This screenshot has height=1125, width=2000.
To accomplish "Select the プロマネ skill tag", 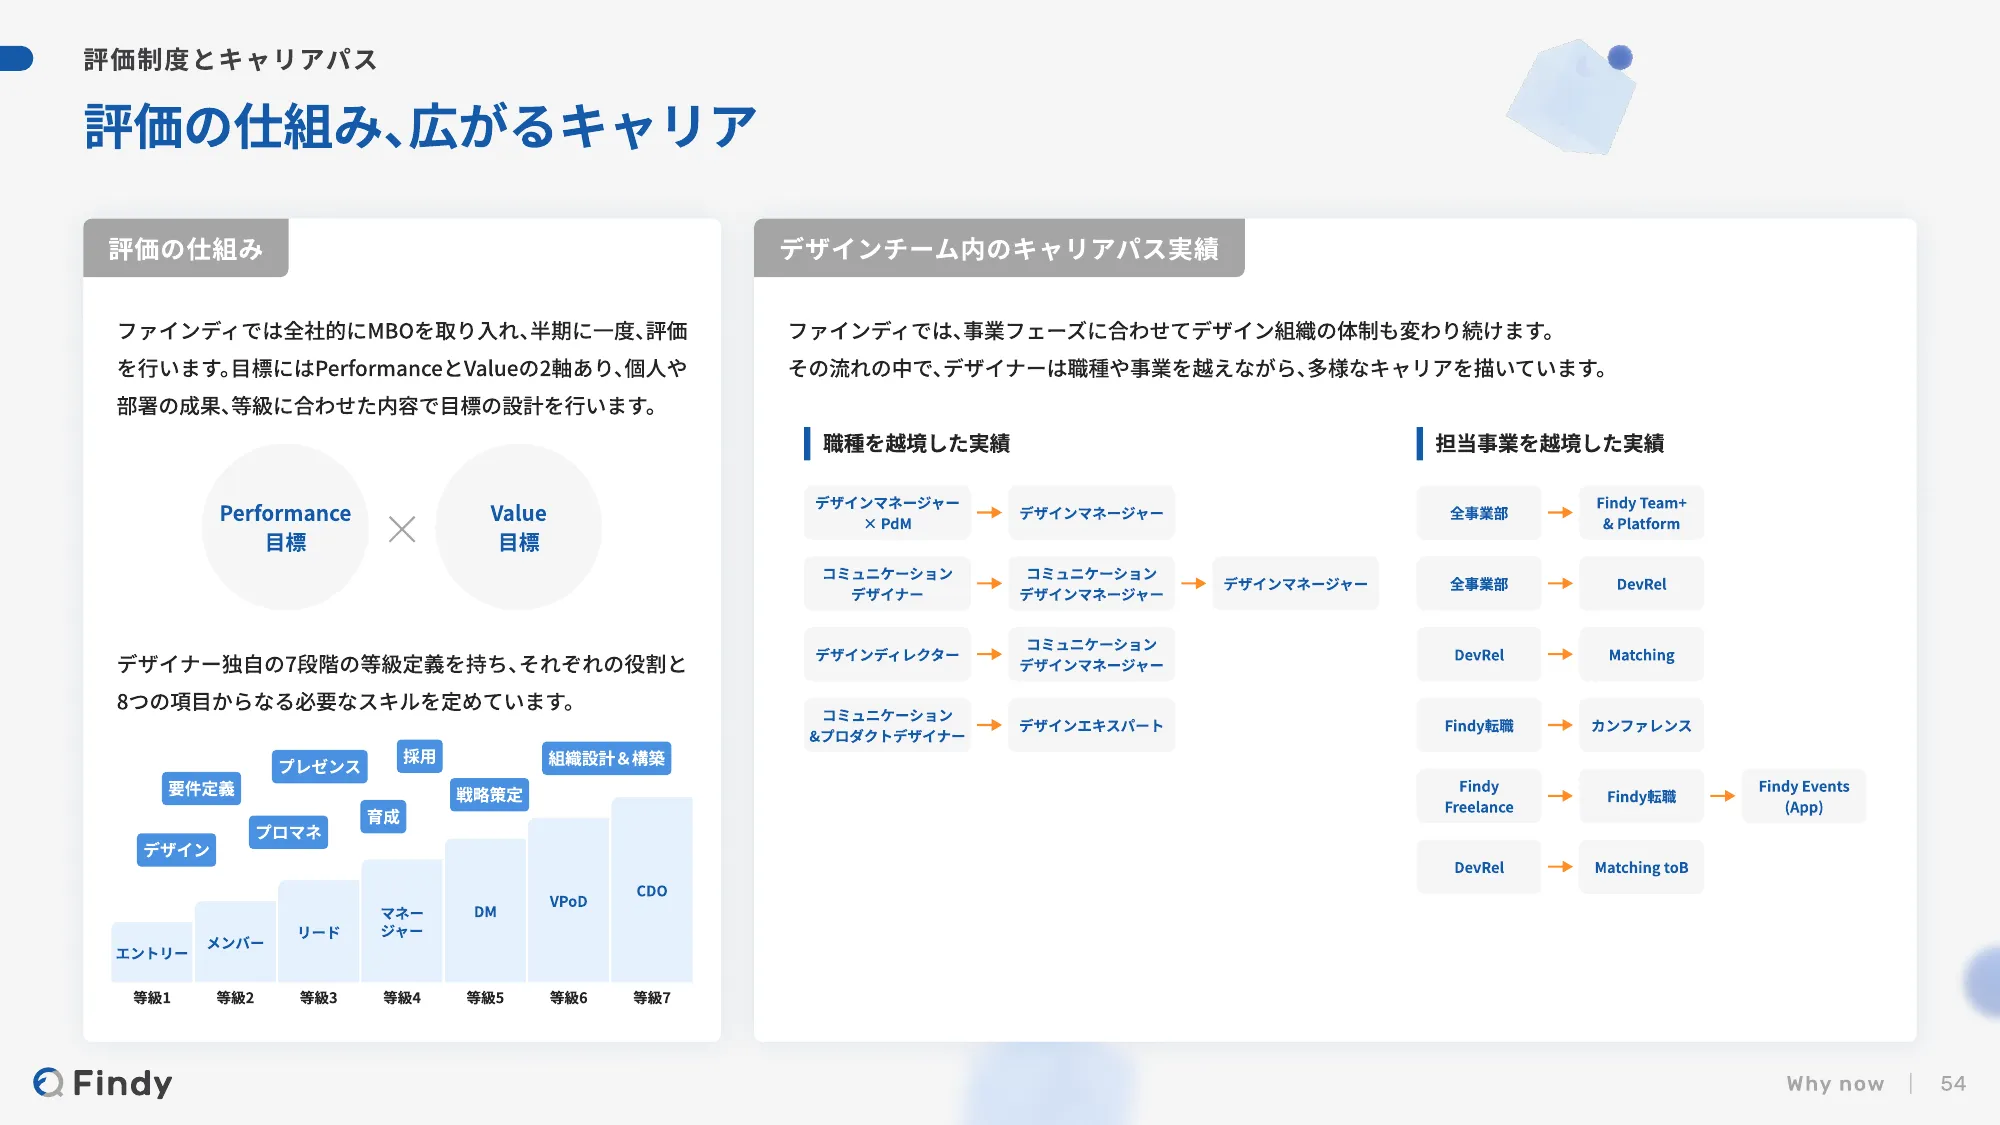I will click(x=288, y=832).
